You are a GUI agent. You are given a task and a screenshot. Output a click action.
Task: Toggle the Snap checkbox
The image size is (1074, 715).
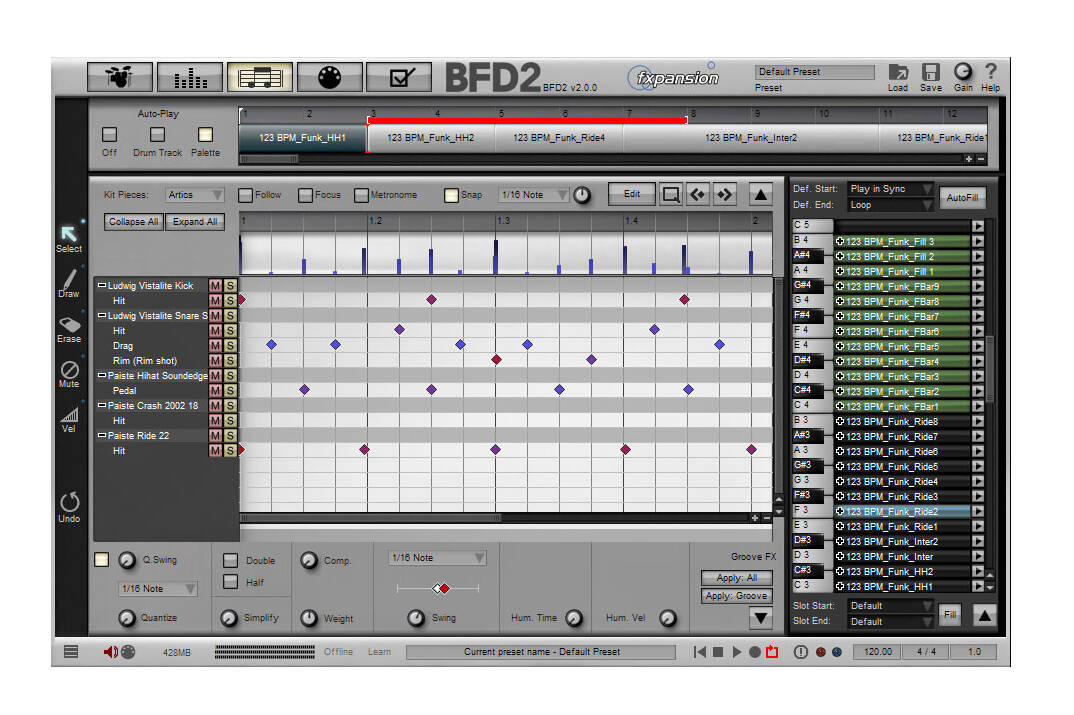tap(451, 195)
